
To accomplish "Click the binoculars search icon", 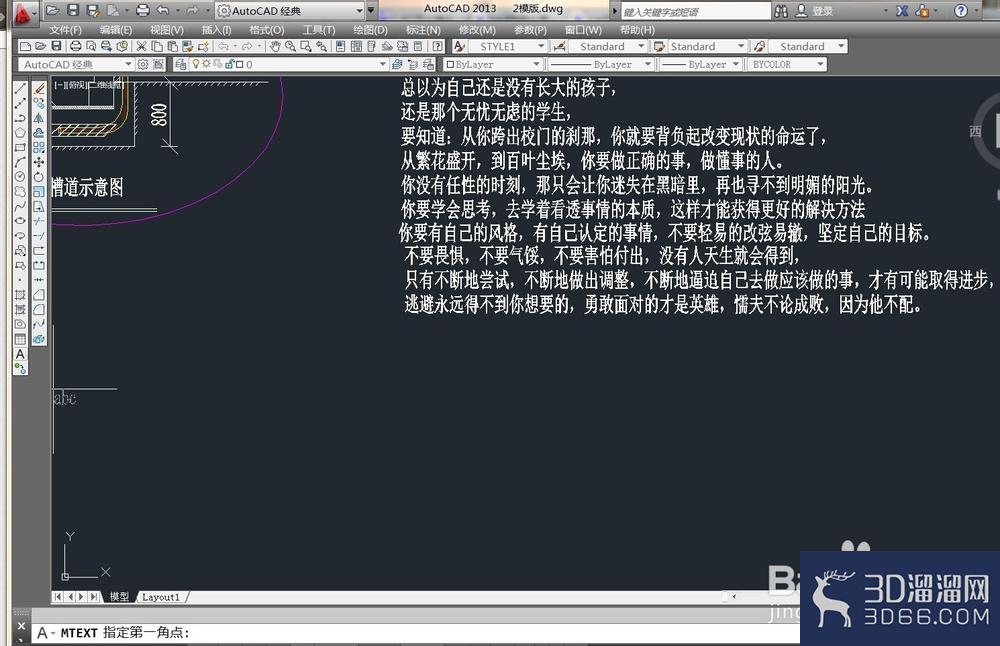I will (x=781, y=11).
